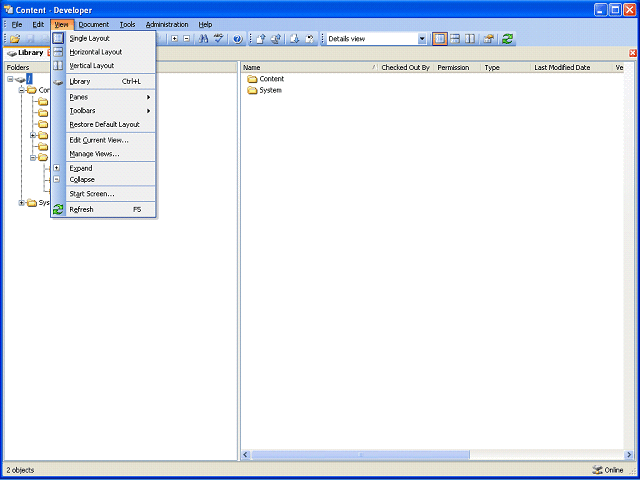Image resolution: width=640 pixels, height=480 pixels.
Task: Collapse the Content folder tree node
Action: 22,90
